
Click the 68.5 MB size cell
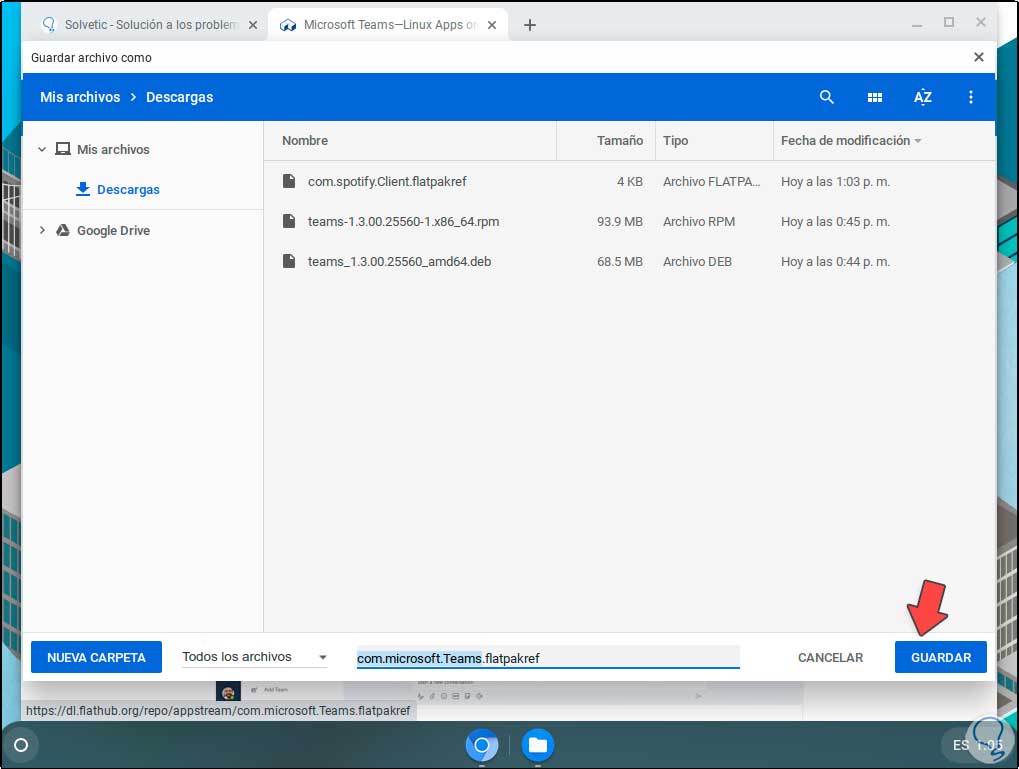coord(620,261)
